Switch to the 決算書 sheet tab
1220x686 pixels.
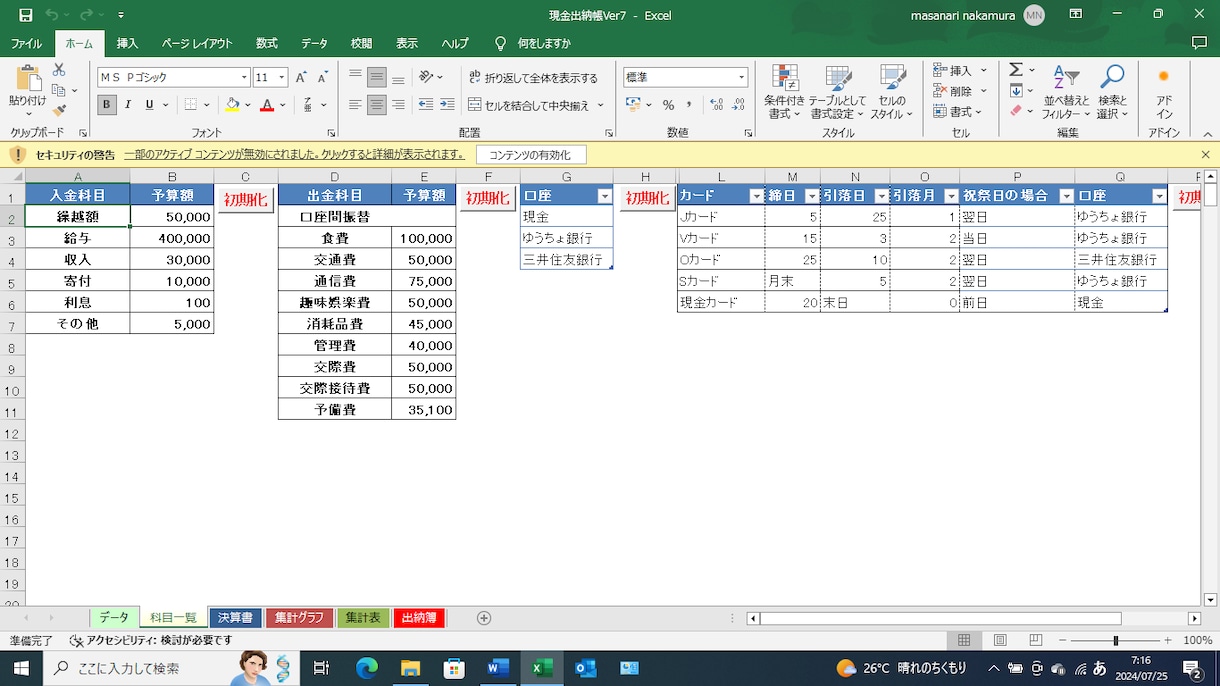click(235, 618)
